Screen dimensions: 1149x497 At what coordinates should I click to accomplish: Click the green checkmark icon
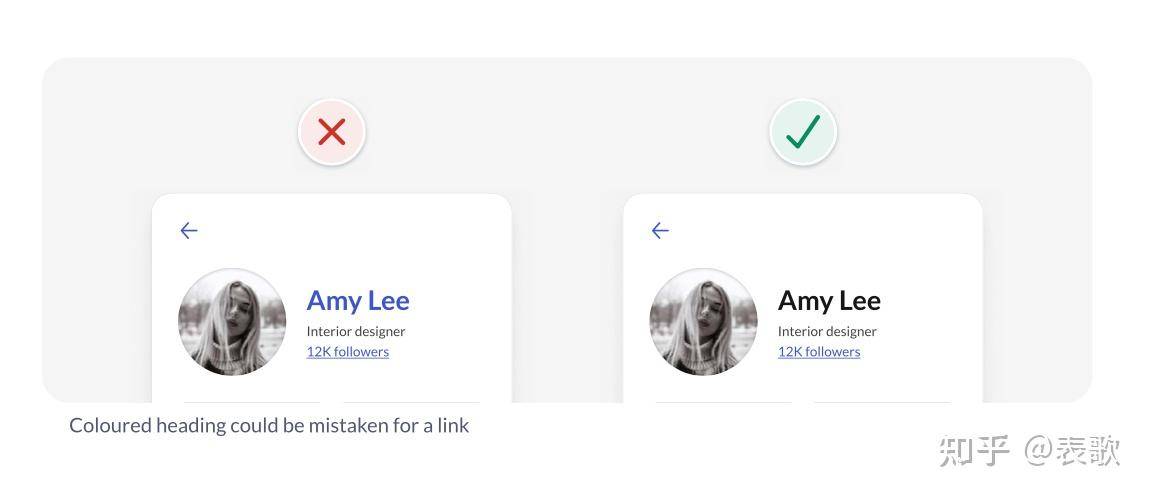(x=803, y=133)
